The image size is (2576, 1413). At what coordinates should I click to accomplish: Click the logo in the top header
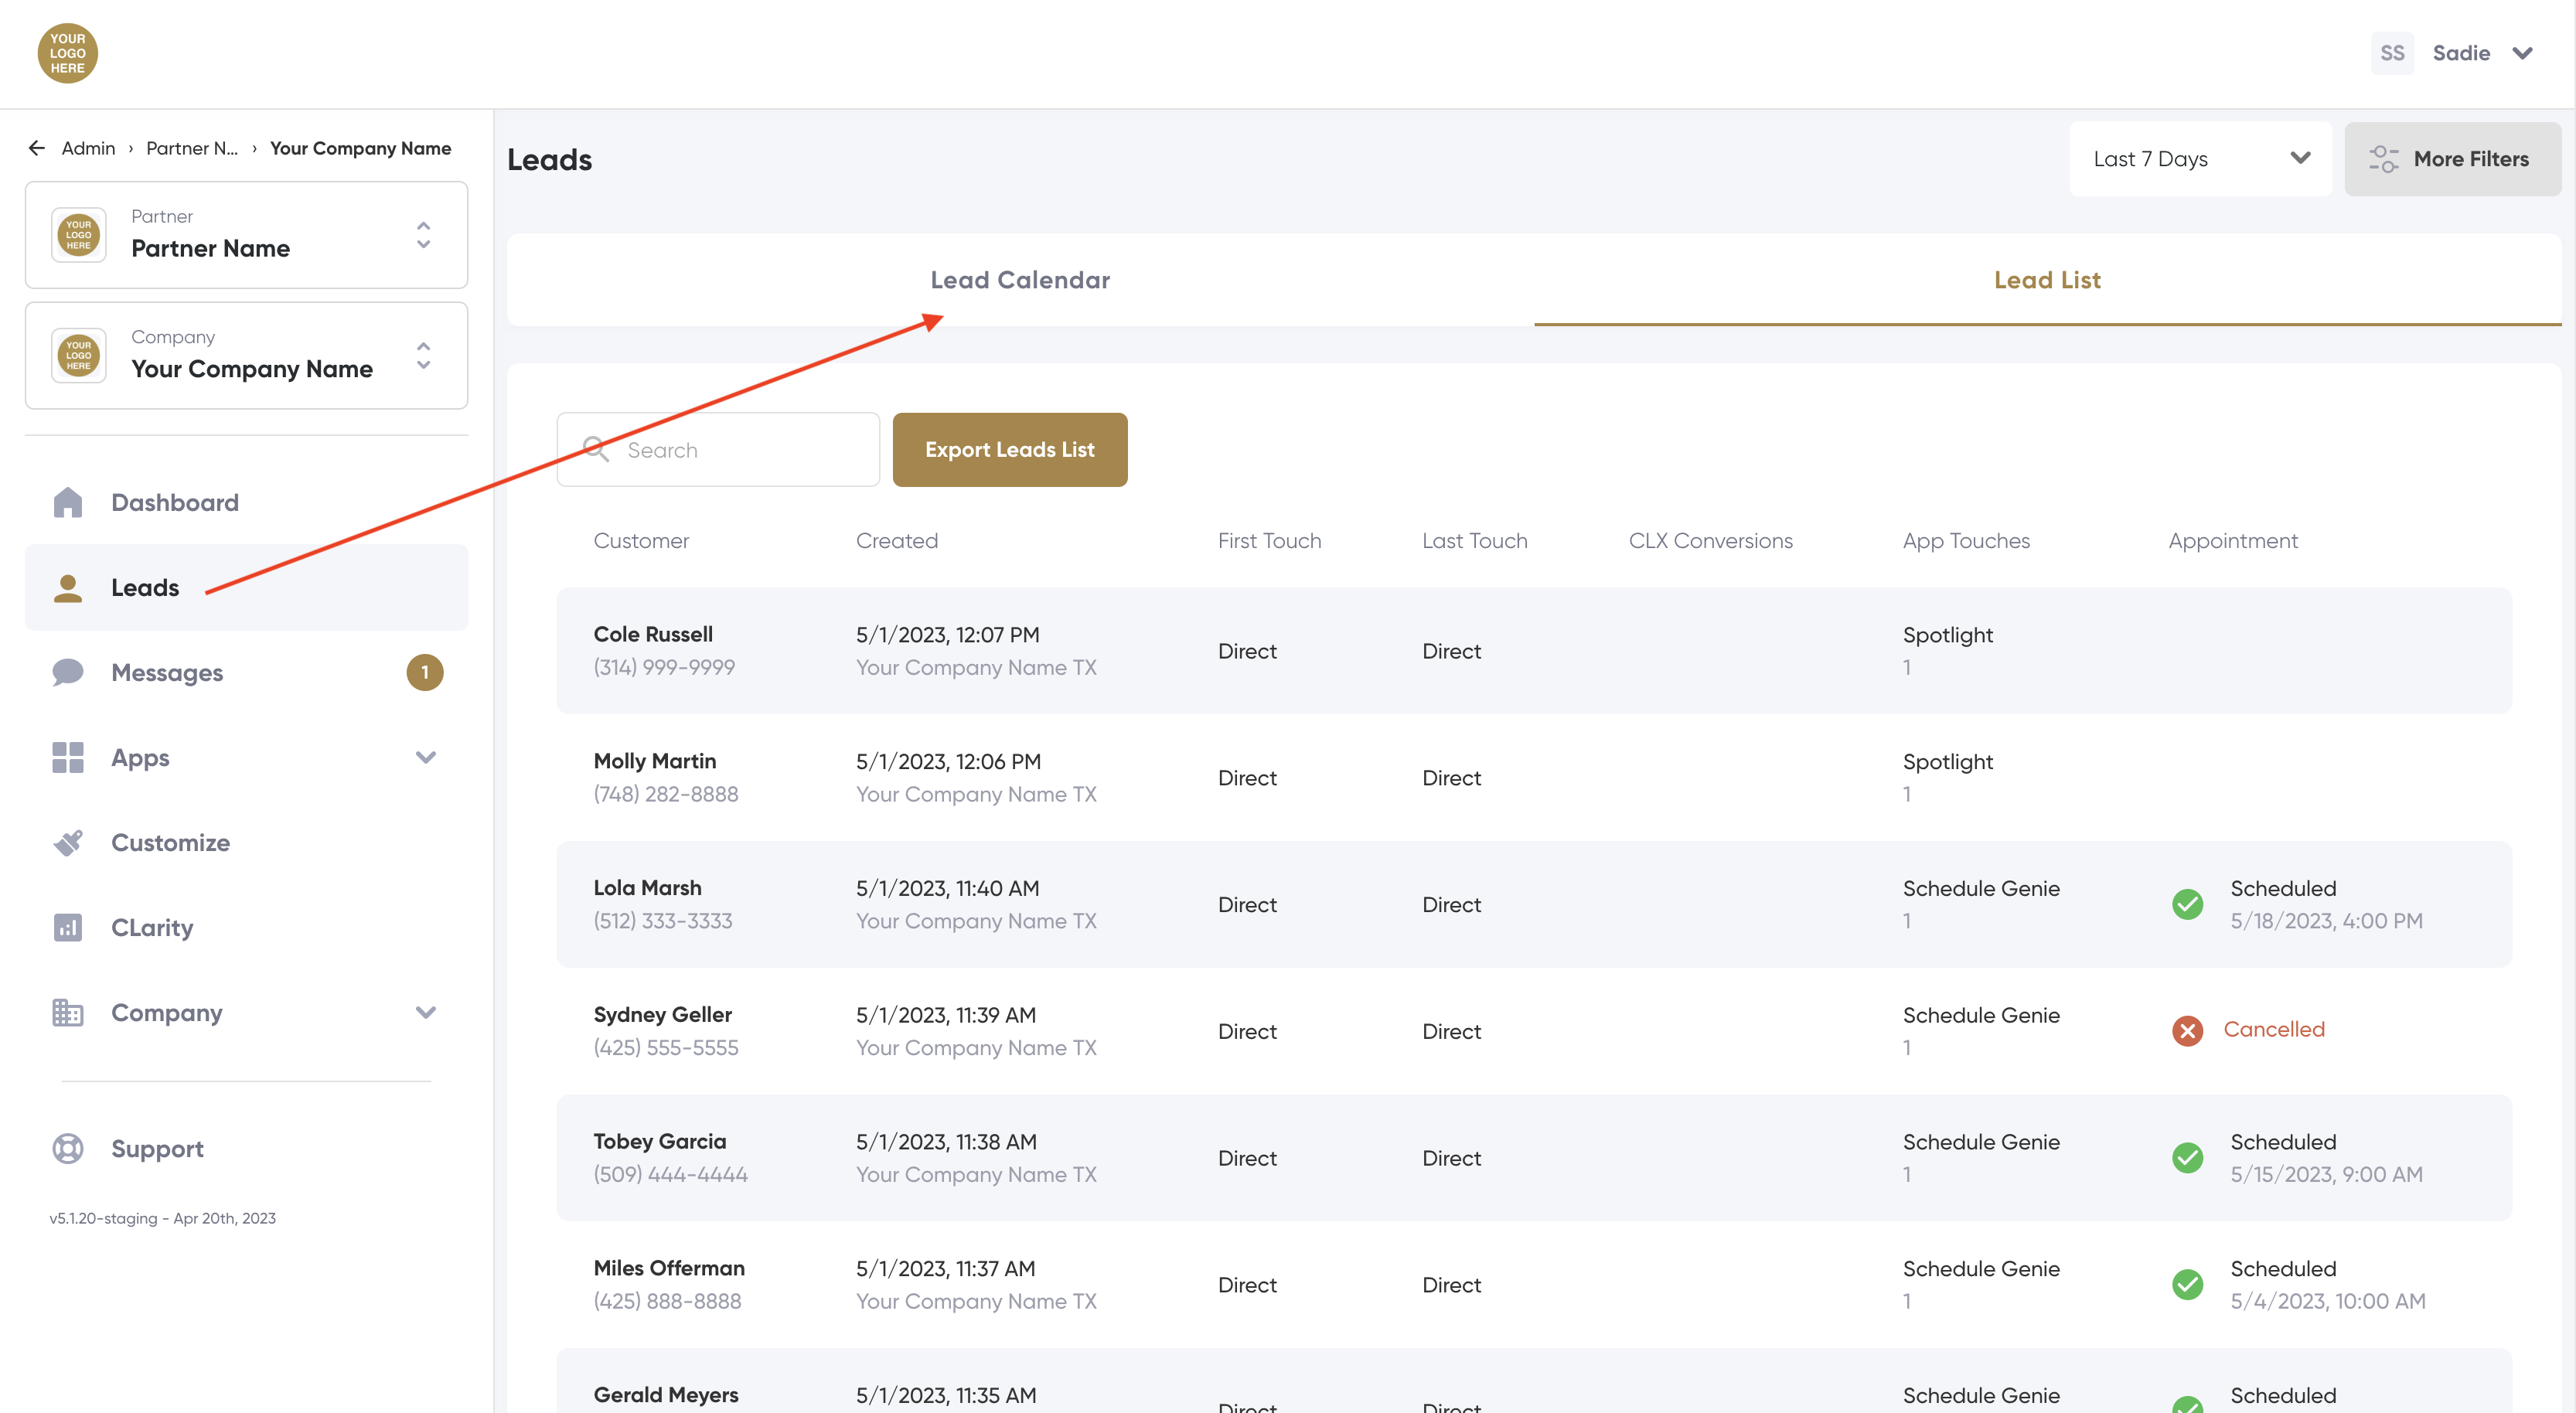click(67, 53)
